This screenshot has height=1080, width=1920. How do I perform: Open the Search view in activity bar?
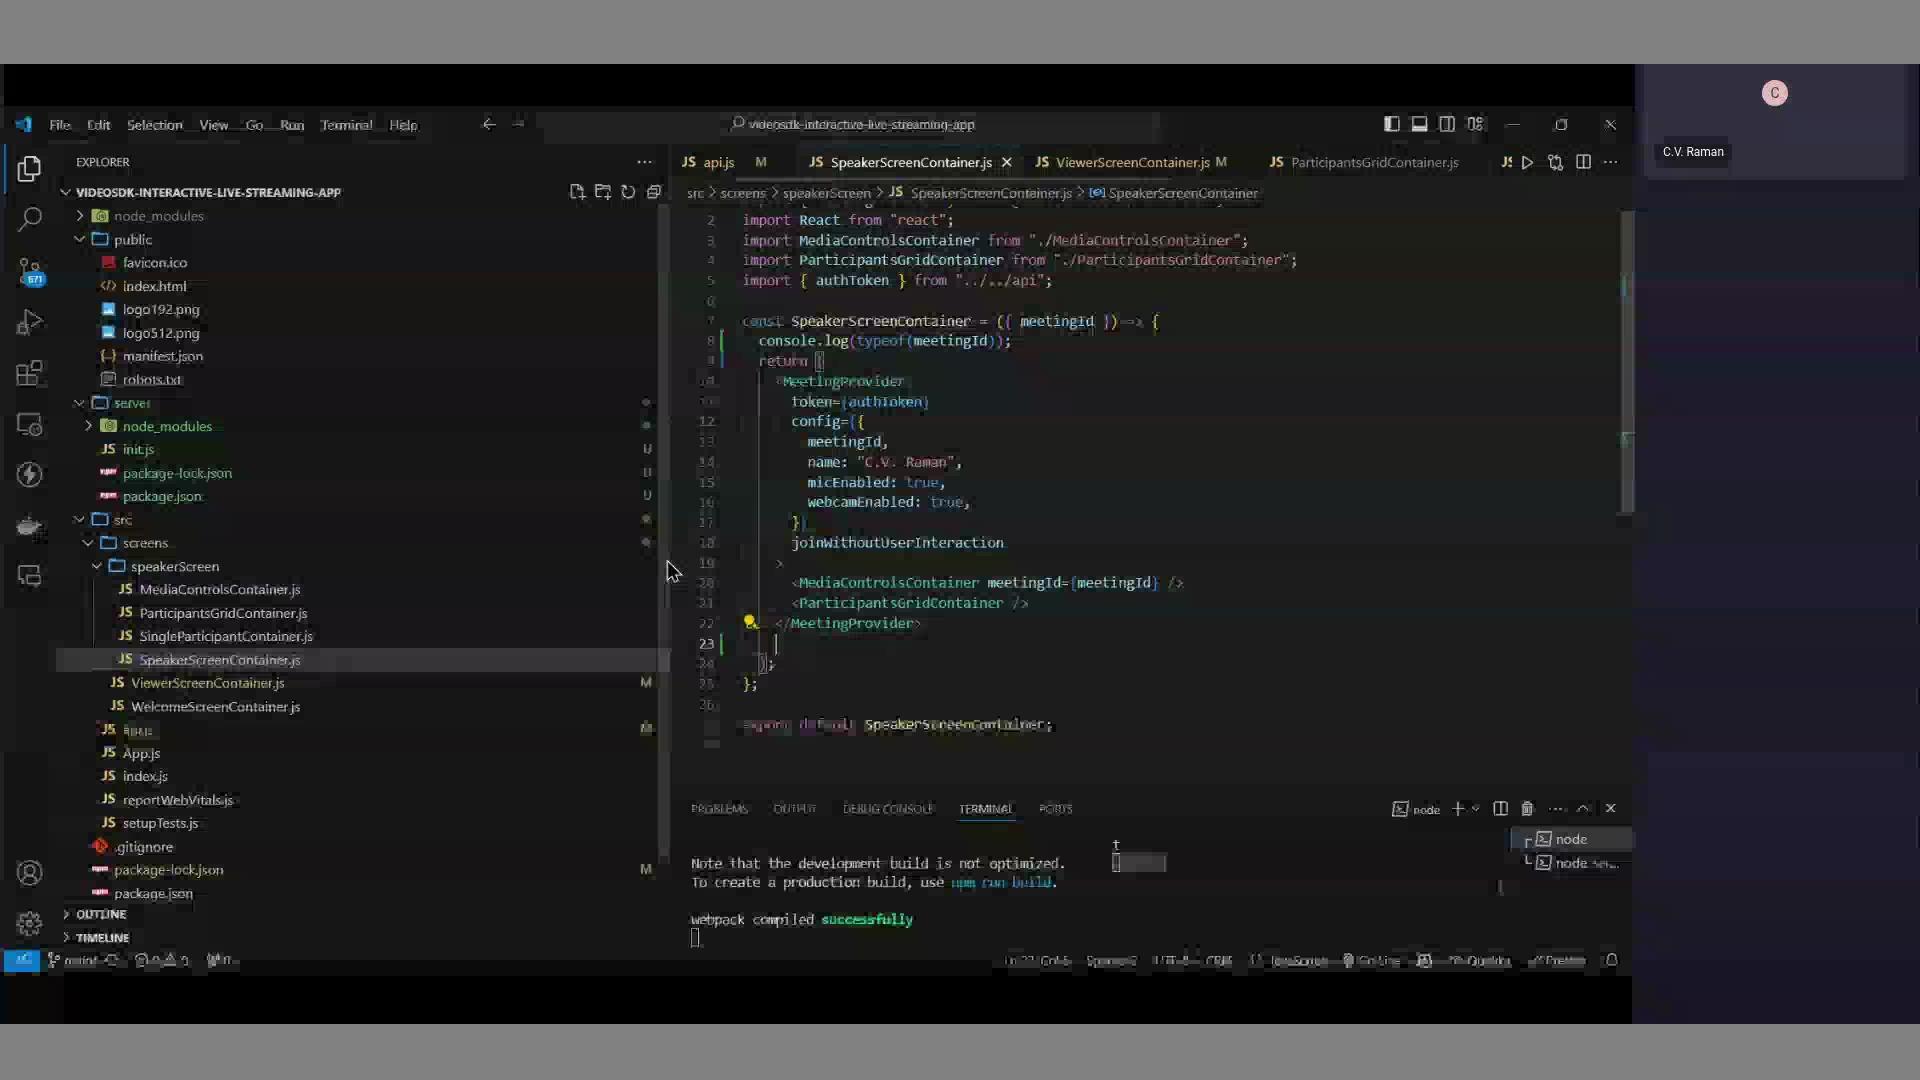29,219
